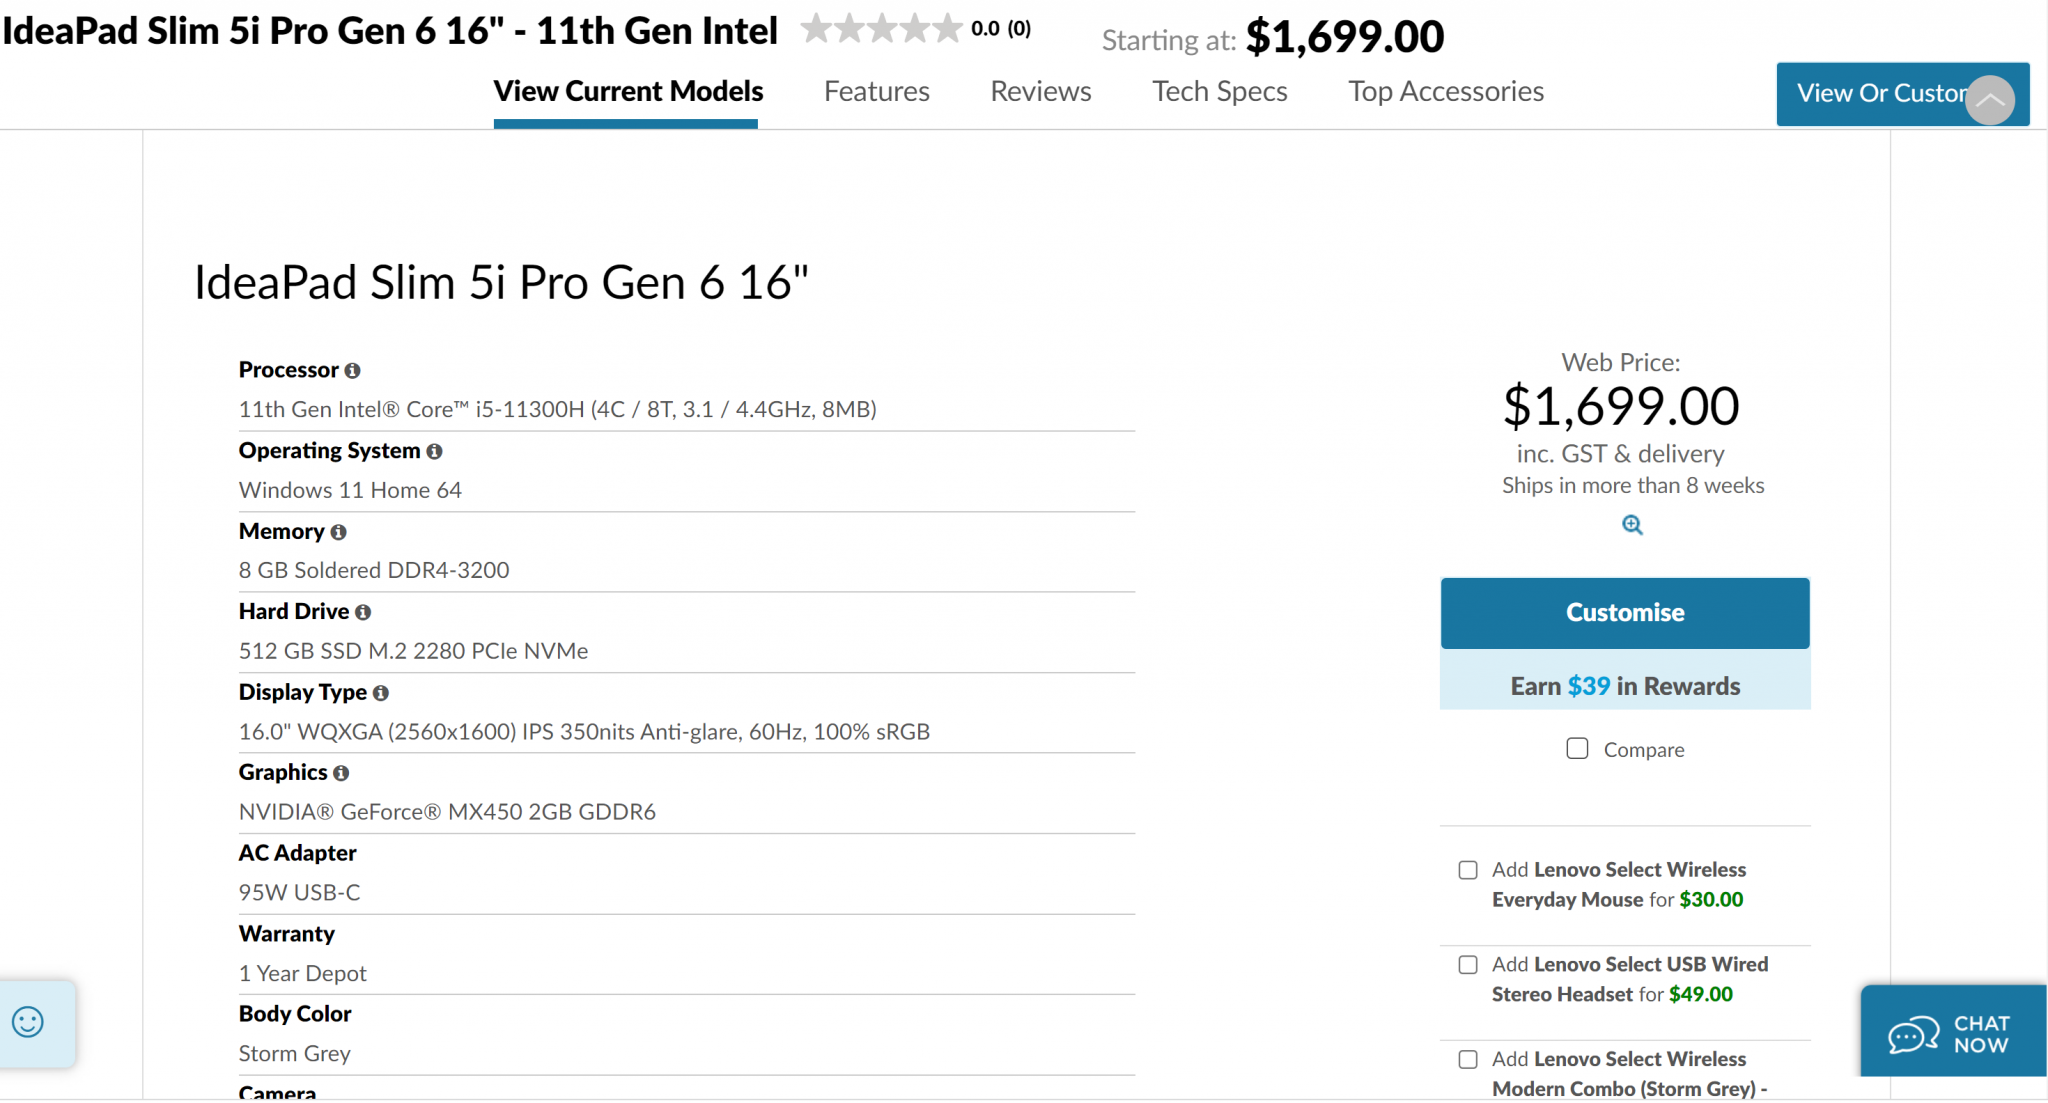Add the Wireless Everyday Mouse checkbox
The width and height of the screenshot is (2048, 1103).
click(x=1468, y=870)
